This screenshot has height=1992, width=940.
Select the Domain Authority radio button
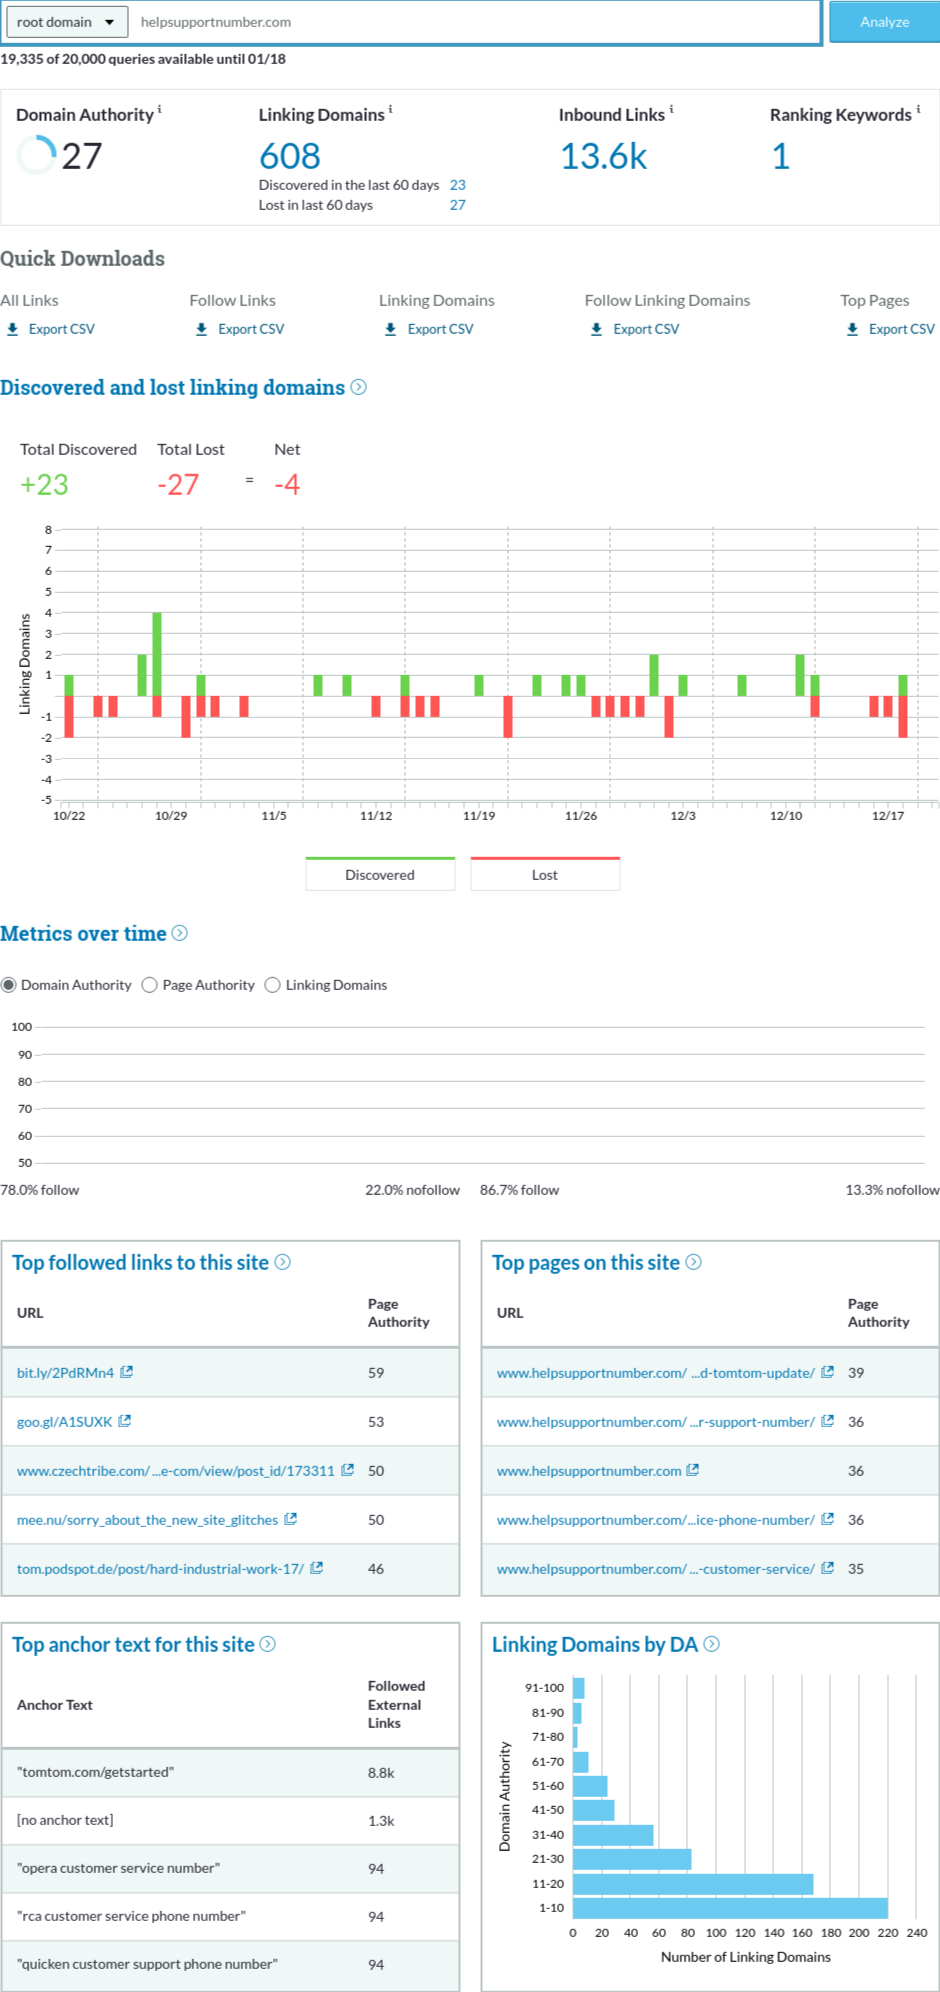[9, 985]
